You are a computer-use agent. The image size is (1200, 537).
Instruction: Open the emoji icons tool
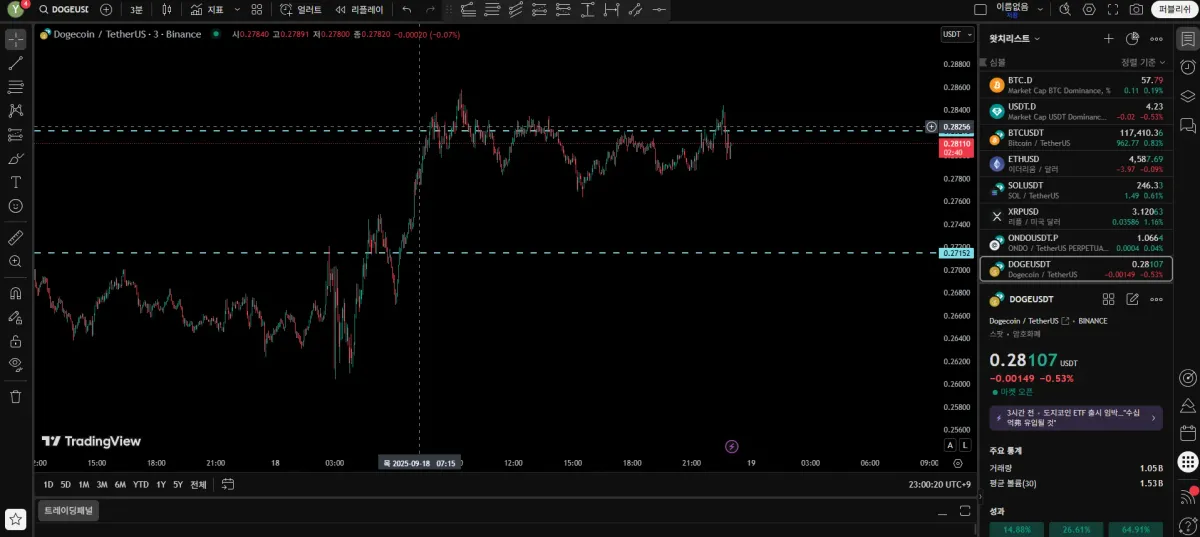pos(15,206)
